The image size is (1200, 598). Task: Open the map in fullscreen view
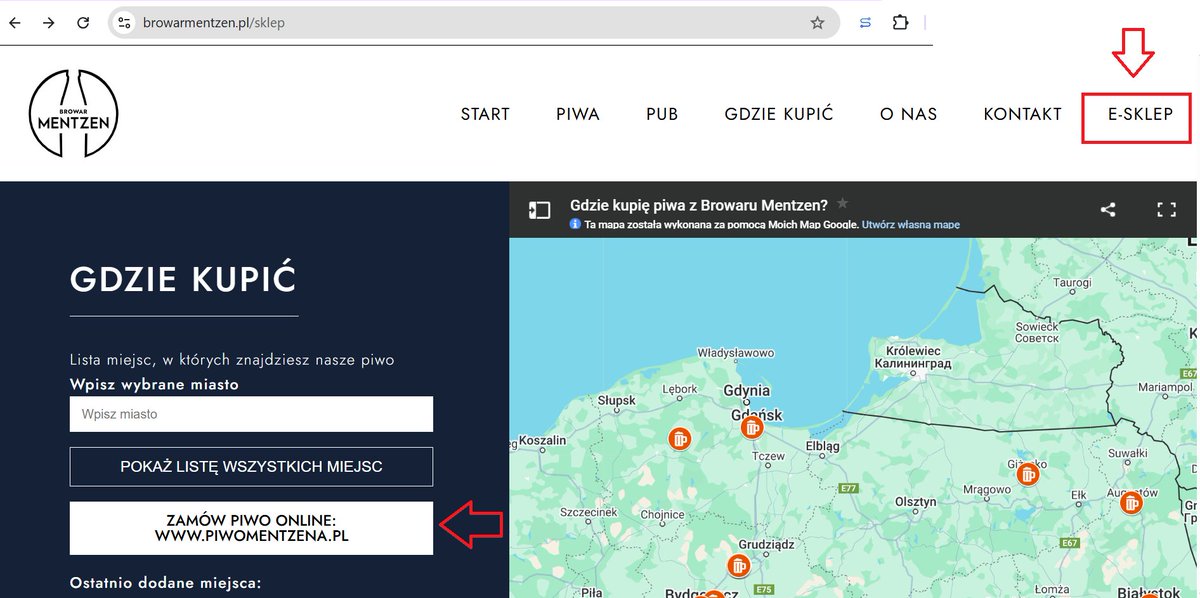point(1166,210)
